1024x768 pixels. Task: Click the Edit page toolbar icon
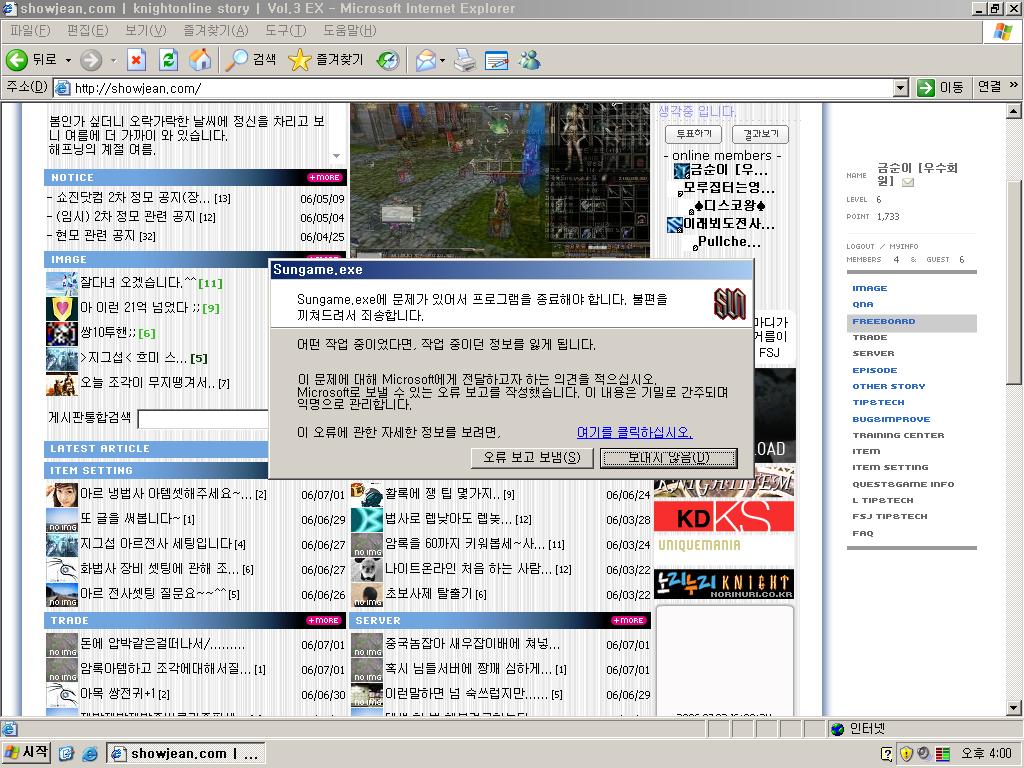point(497,60)
